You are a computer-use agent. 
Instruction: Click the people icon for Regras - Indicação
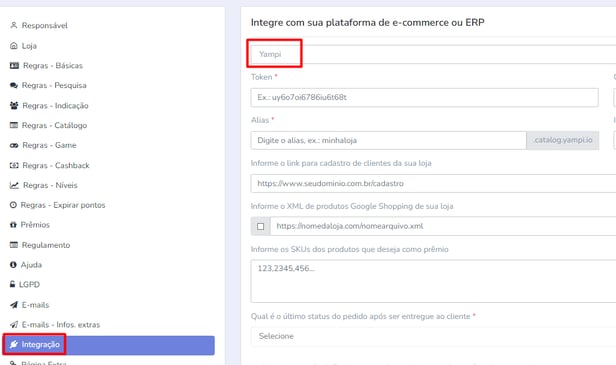14,105
